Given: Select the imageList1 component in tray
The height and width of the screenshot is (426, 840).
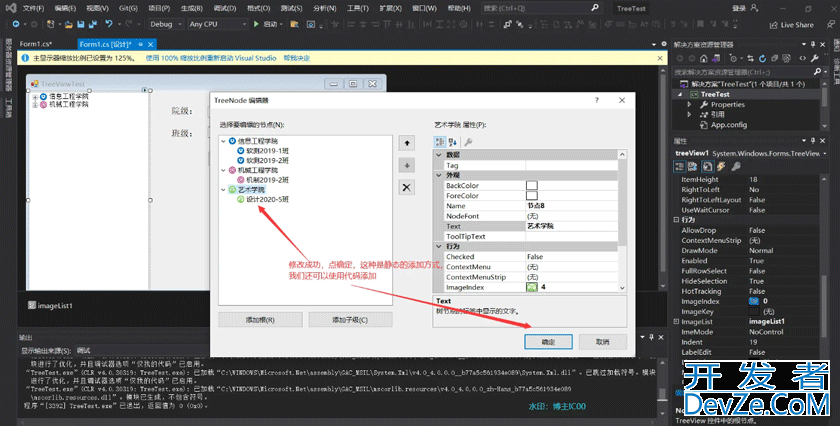Looking at the screenshot, I should click(x=50, y=305).
